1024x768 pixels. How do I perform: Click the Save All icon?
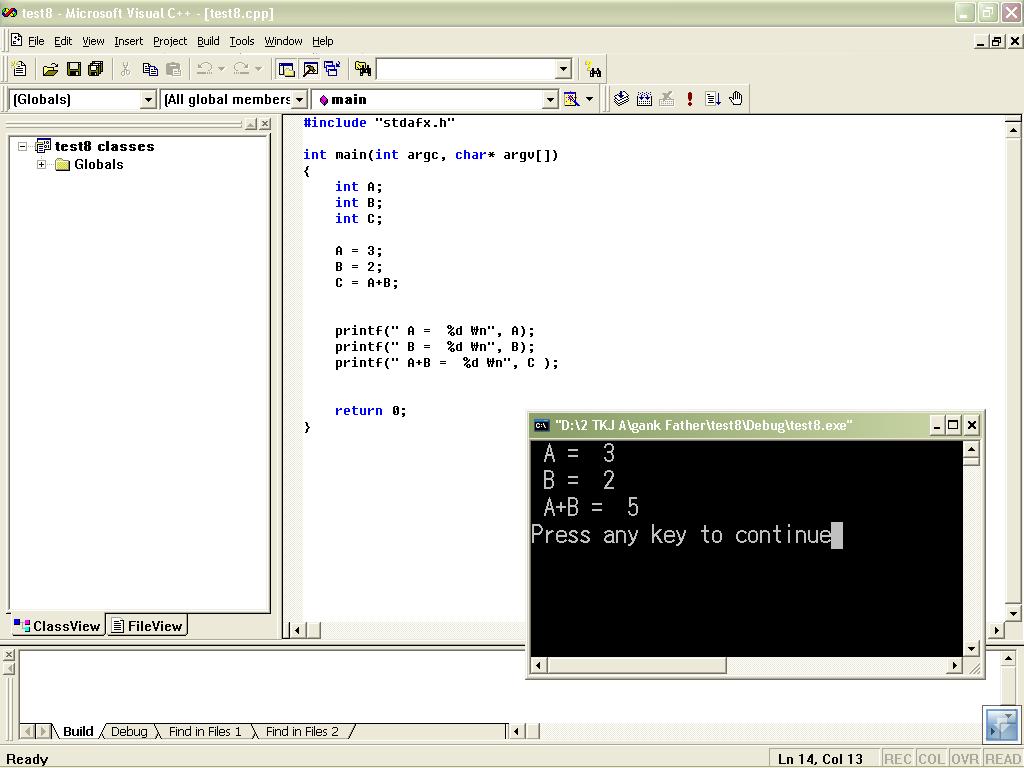pos(96,69)
